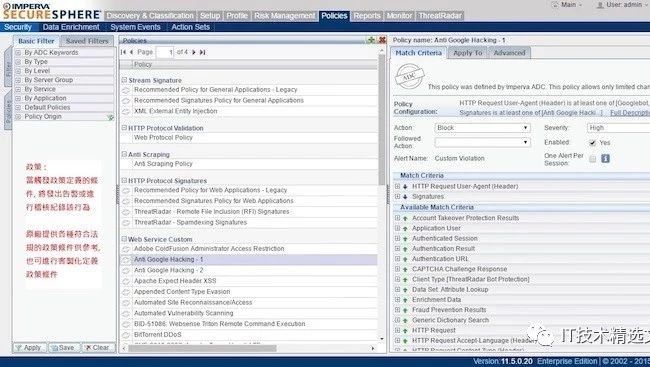This screenshot has width=650, height=367.
Task: Collapse the HTTP Protocol Signatures group
Action: point(124,180)
